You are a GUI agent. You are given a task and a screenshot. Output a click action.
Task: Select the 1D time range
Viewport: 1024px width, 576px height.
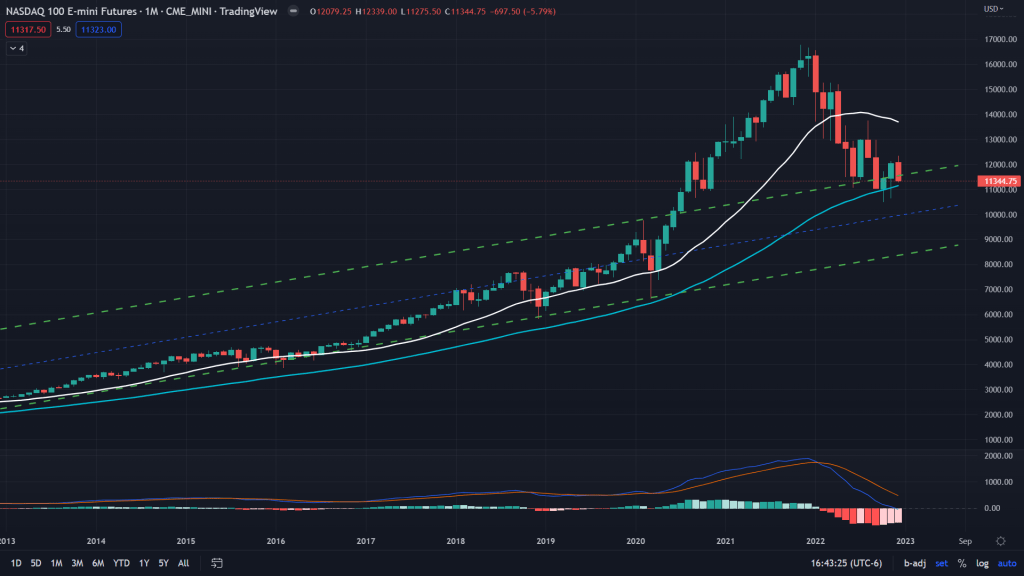point(16,563)
